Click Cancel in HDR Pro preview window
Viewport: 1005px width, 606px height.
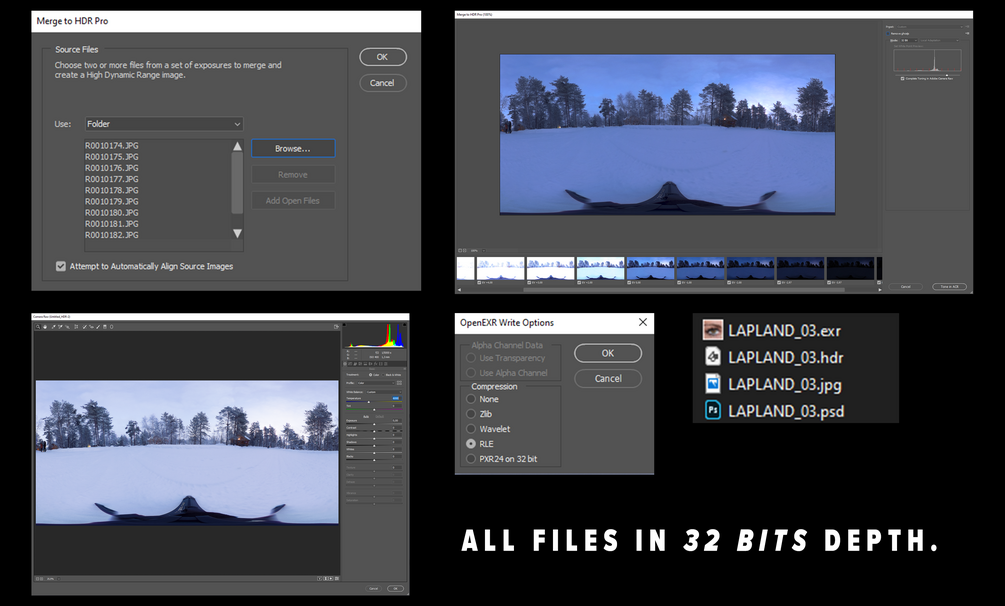(906, 287)
